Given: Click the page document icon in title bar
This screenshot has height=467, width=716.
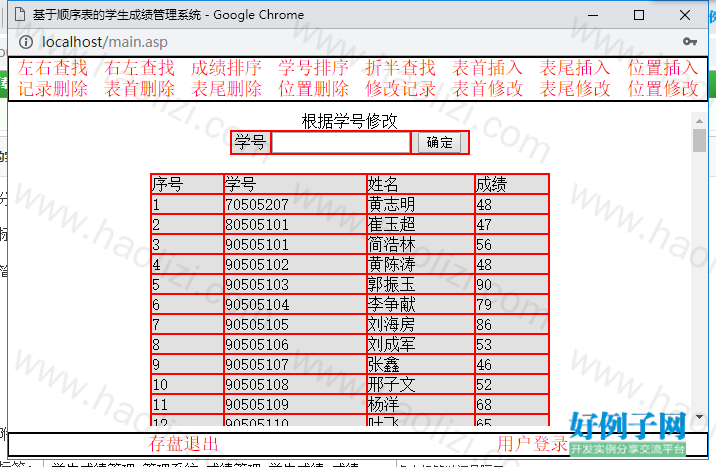Looking at the screenshot, I should [20, 15].
